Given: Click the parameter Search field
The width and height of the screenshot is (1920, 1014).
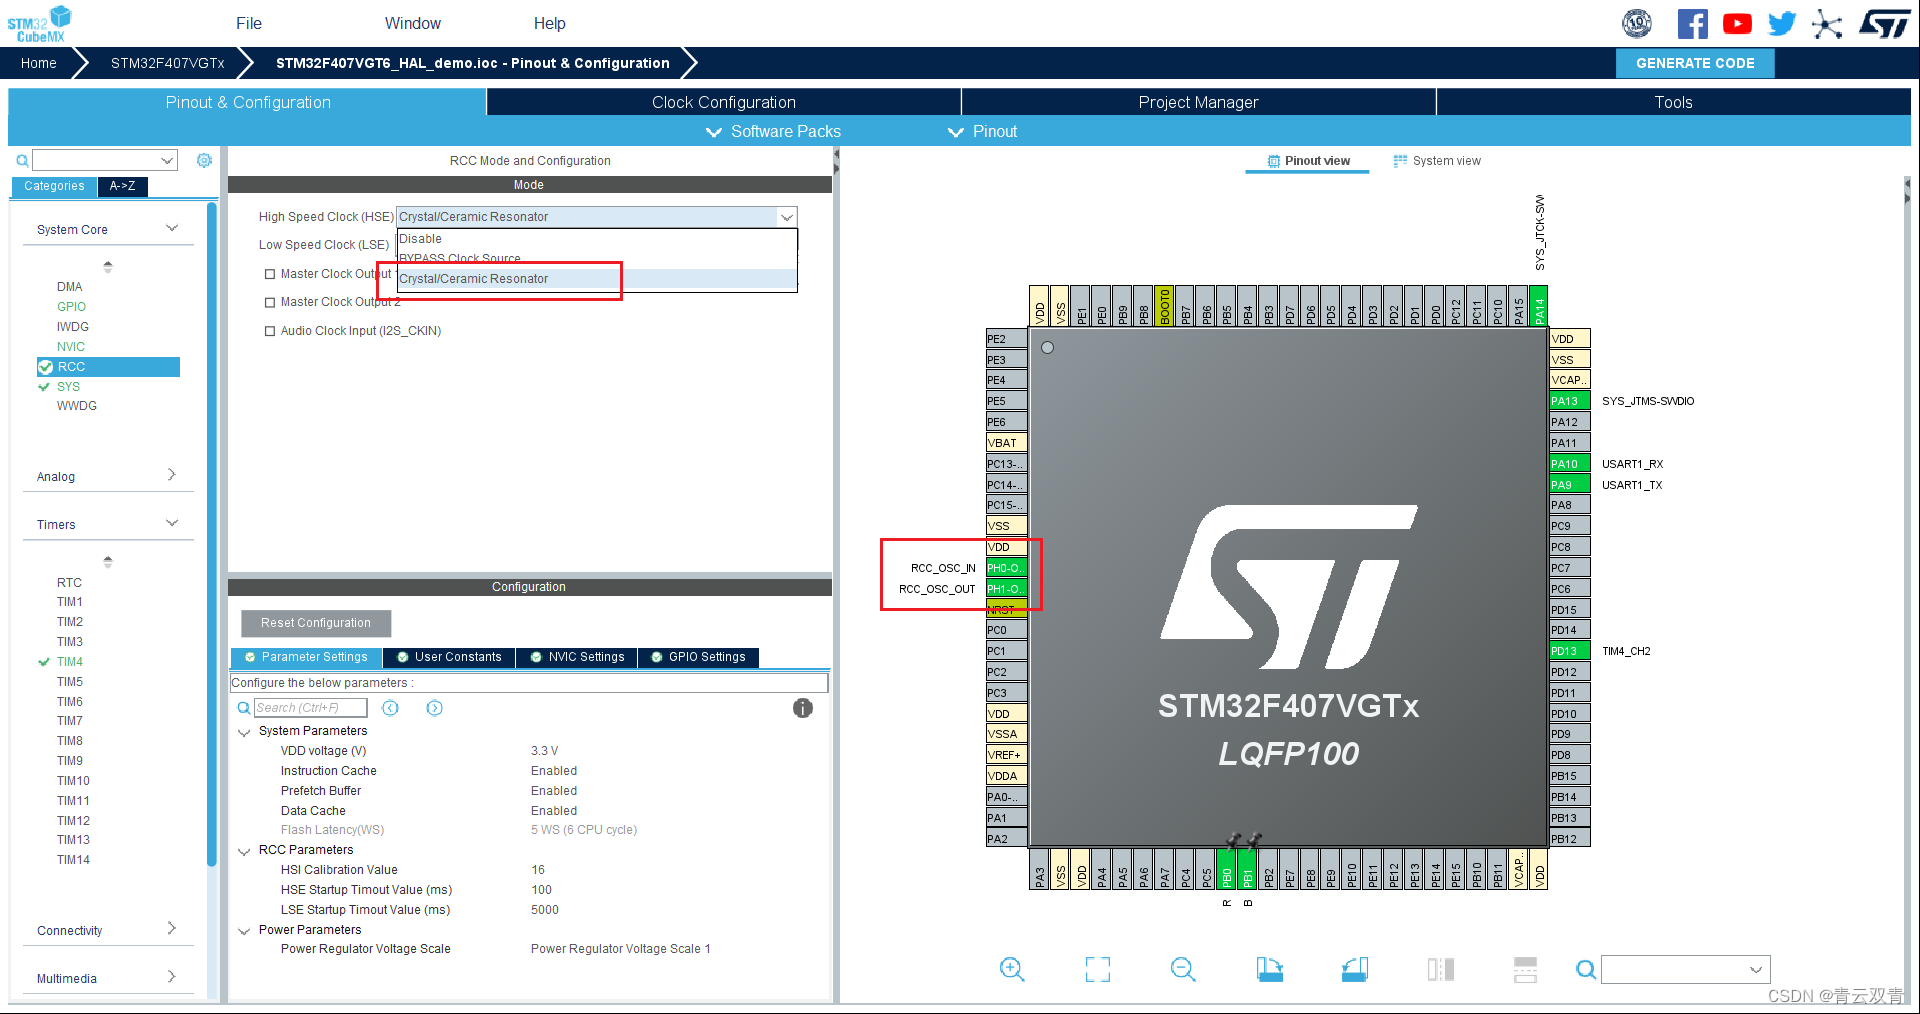Looking at the screenshot, I should tap(311, 708).
